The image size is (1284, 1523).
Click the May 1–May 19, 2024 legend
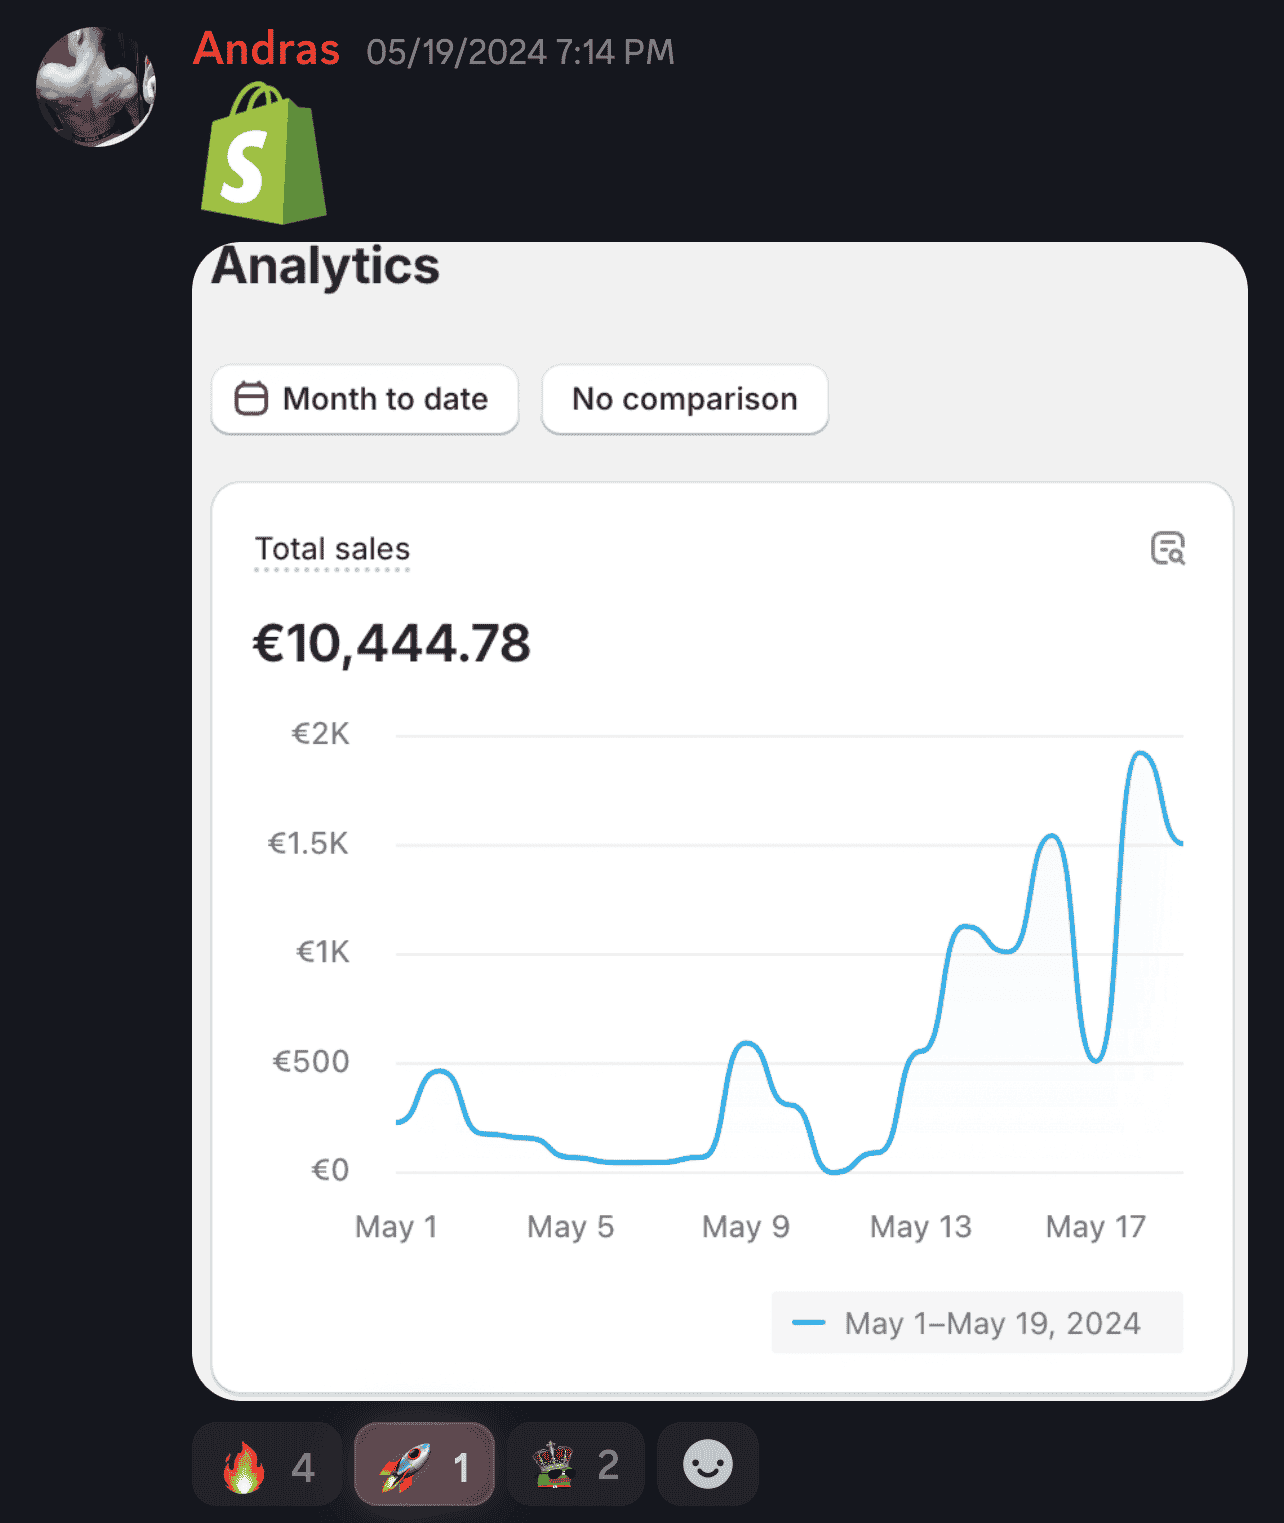click(x=992, y=1323)
